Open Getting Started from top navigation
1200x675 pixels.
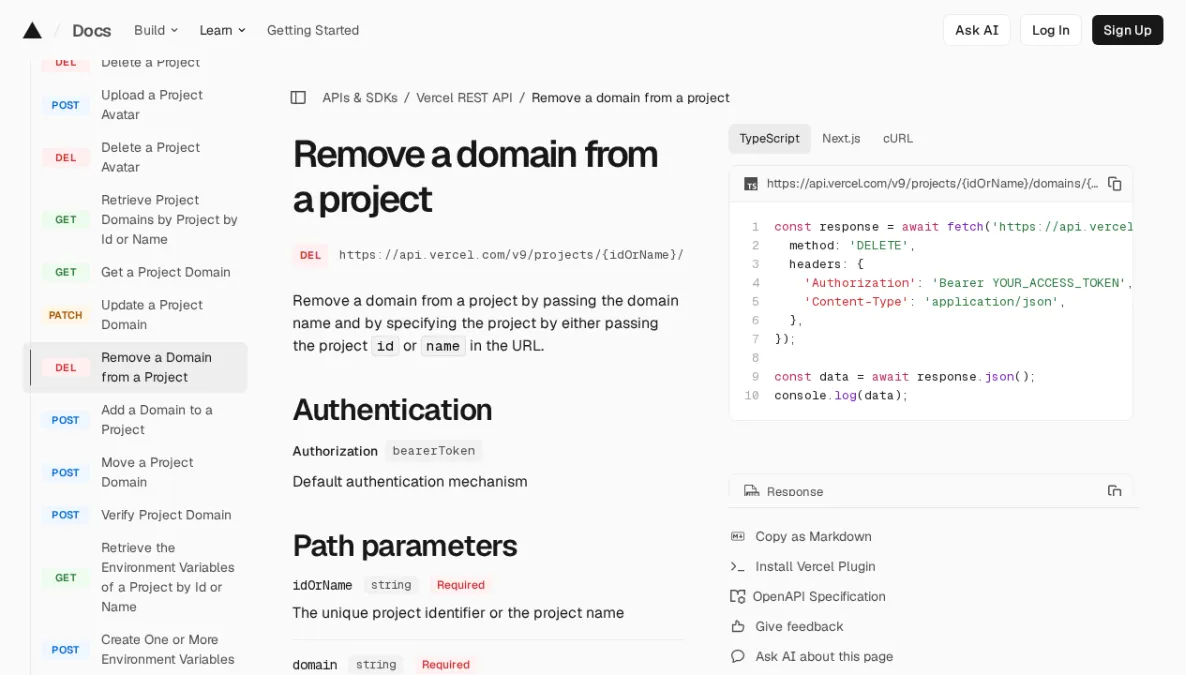click(313, 30)
